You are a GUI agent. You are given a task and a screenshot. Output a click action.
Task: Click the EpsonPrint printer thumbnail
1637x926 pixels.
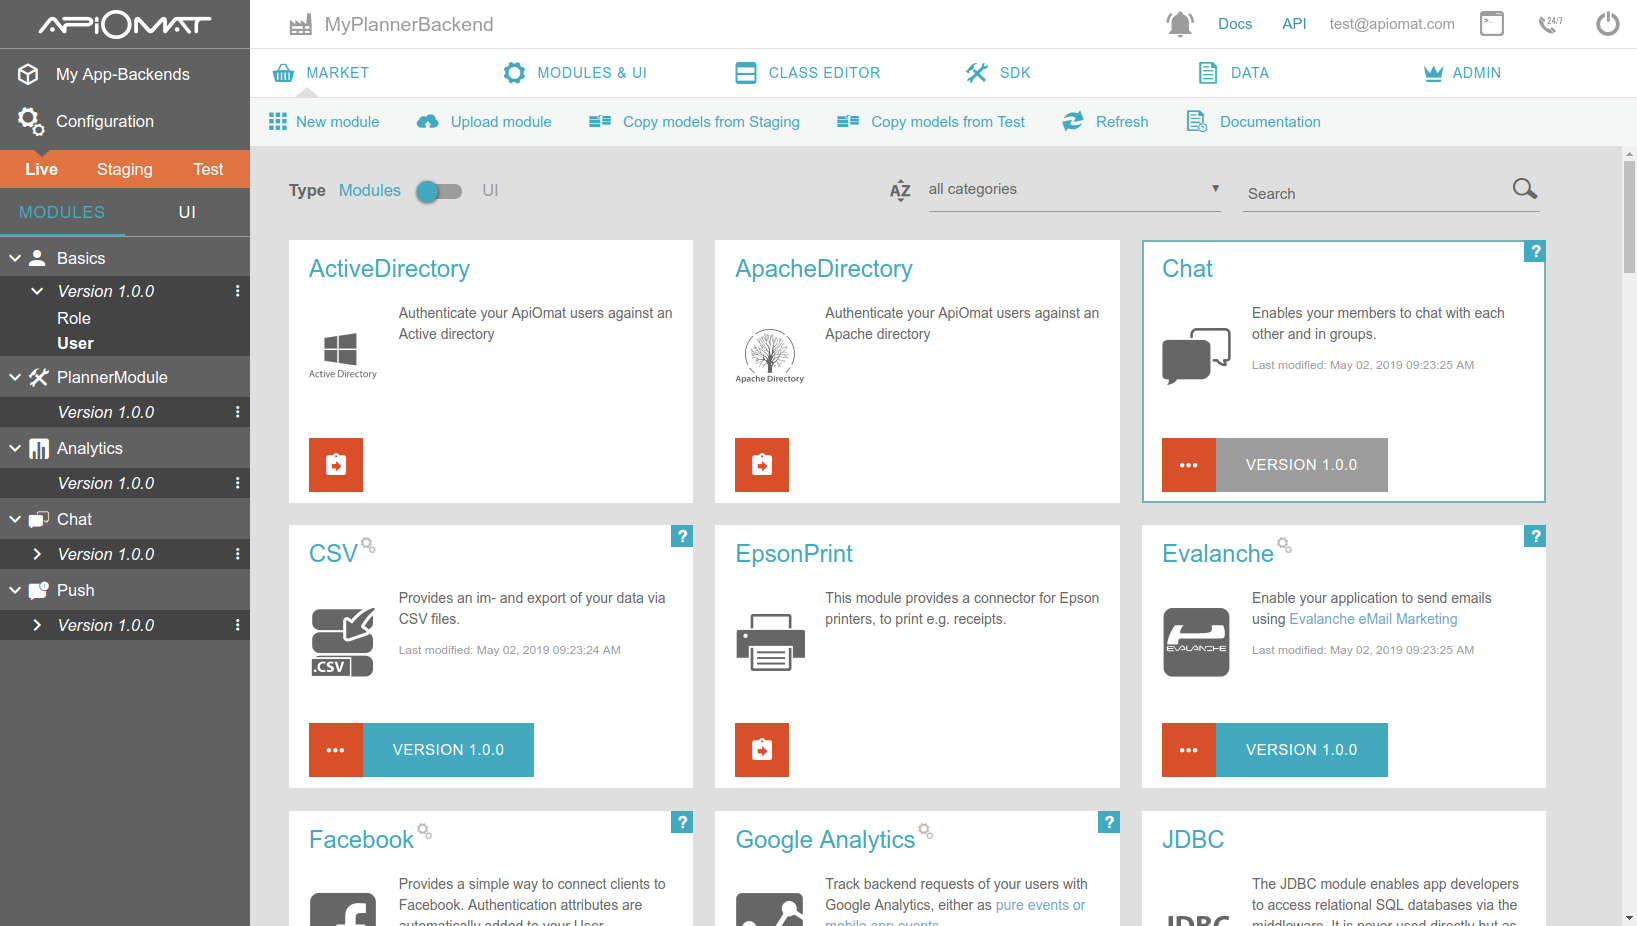click(770, 642)
